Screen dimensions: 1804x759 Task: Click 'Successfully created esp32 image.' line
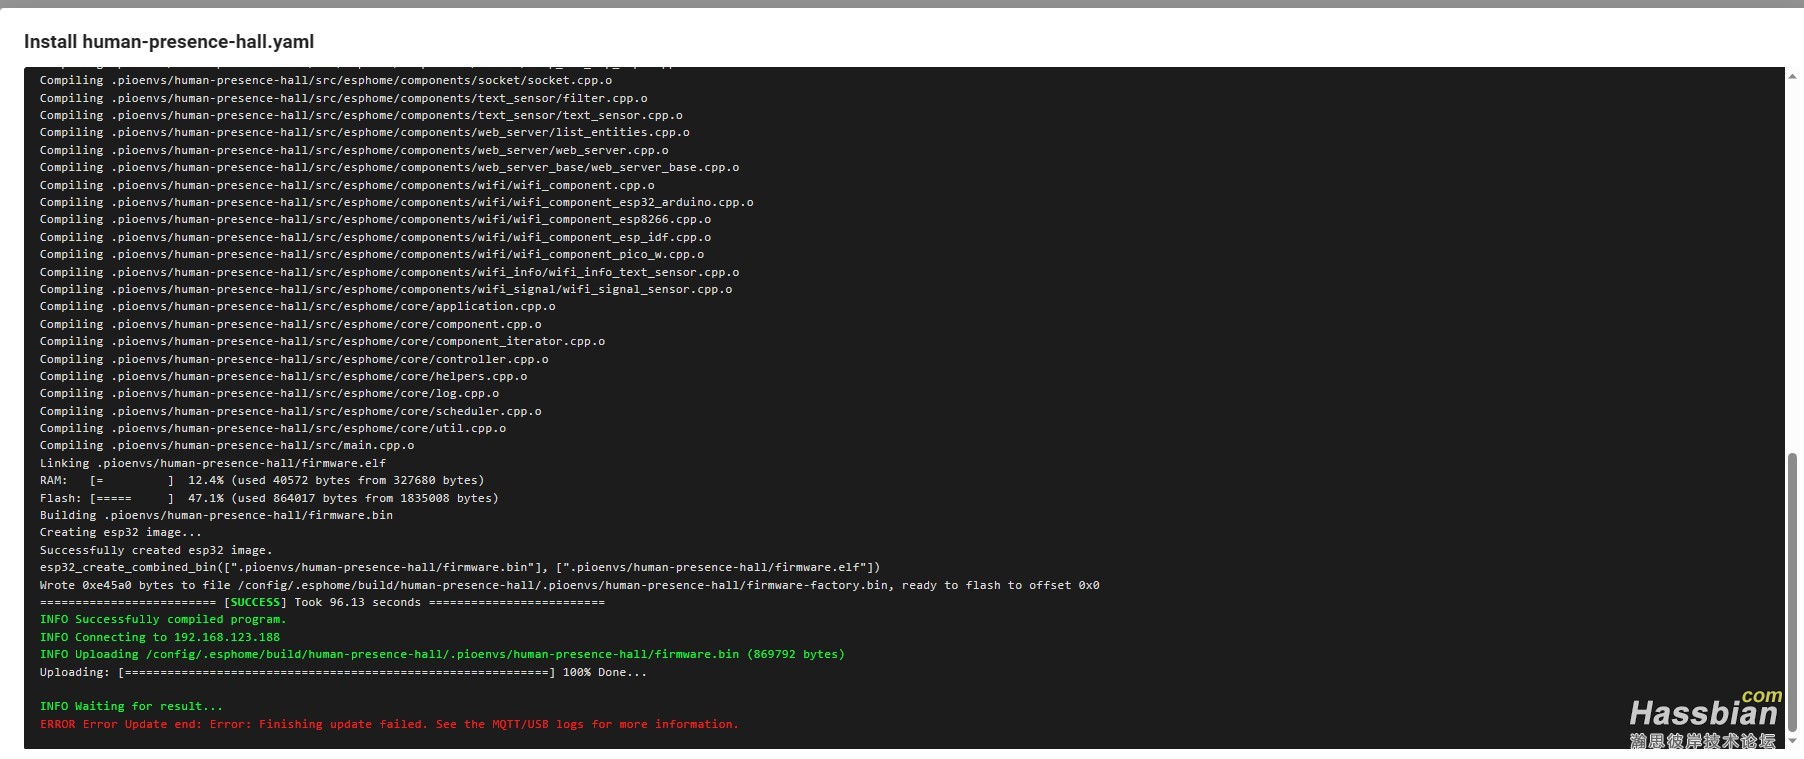[x=156, y=550]
